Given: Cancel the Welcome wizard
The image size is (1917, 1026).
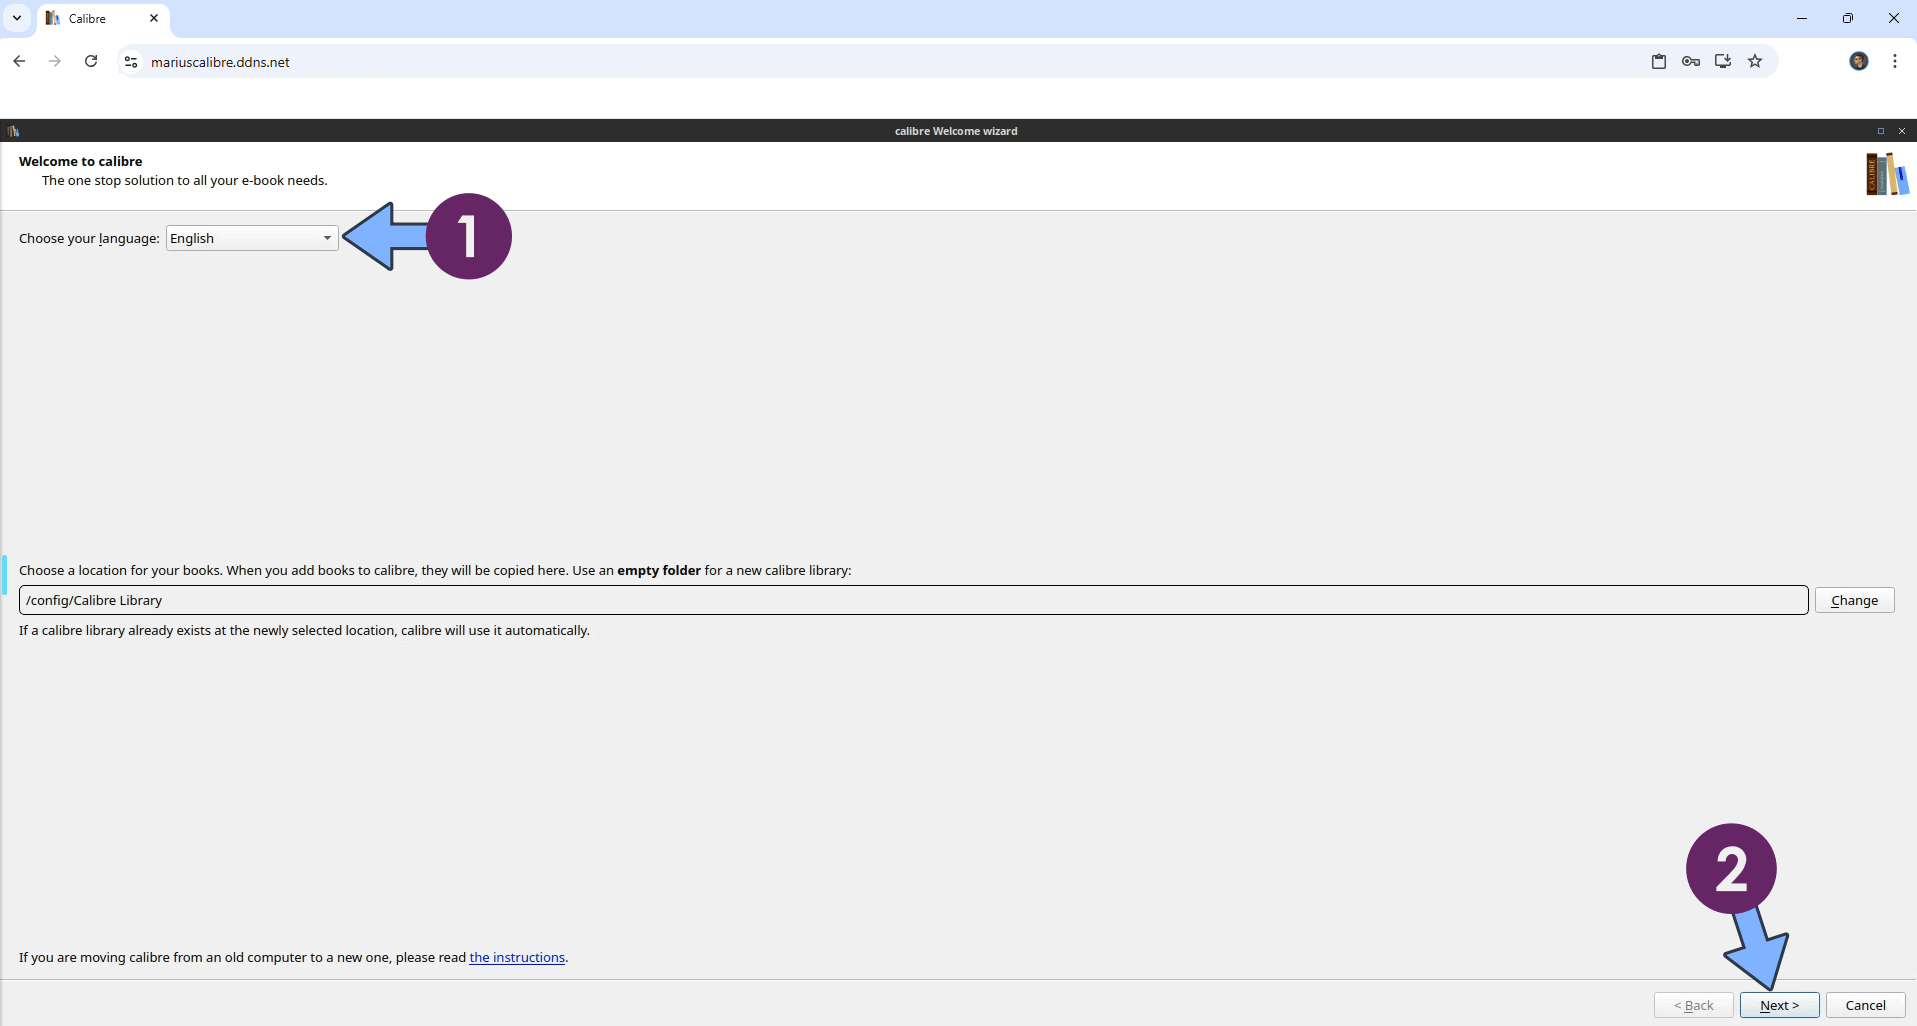Looking at the screenshot, I should pyautogui.click(x=1865, y=1005).
